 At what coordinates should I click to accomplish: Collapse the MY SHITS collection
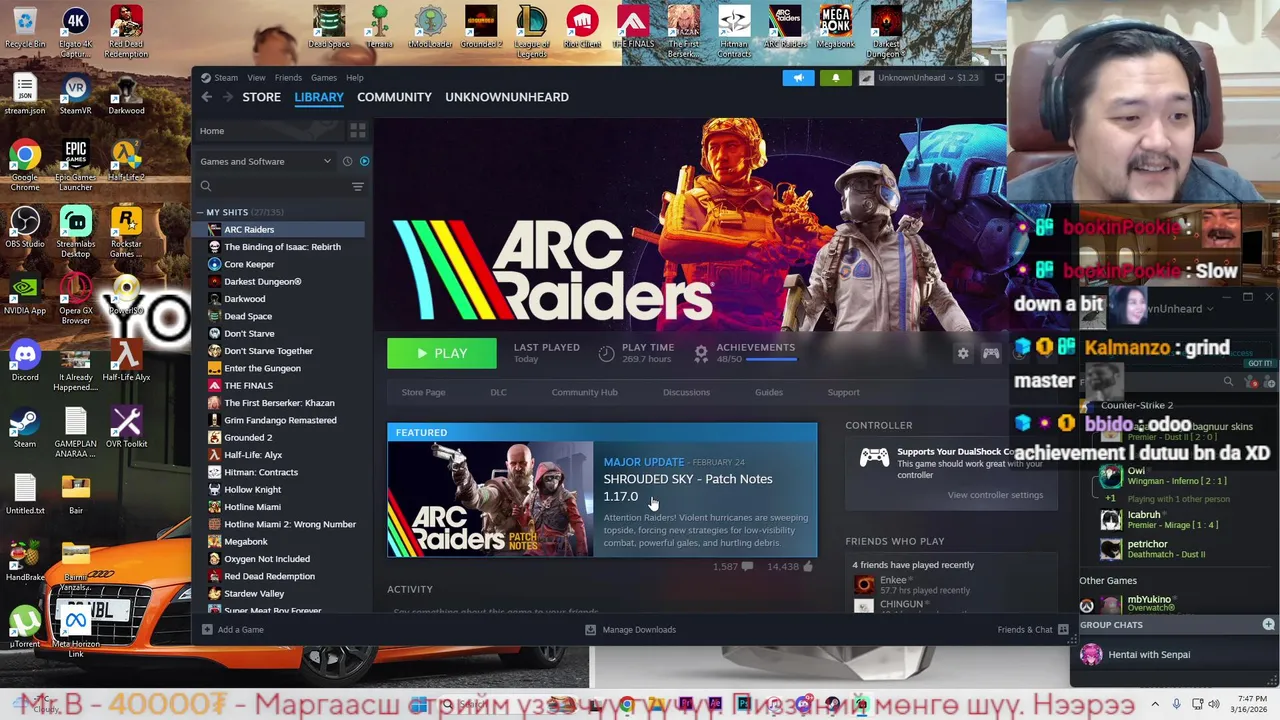[x=200, y=212]
